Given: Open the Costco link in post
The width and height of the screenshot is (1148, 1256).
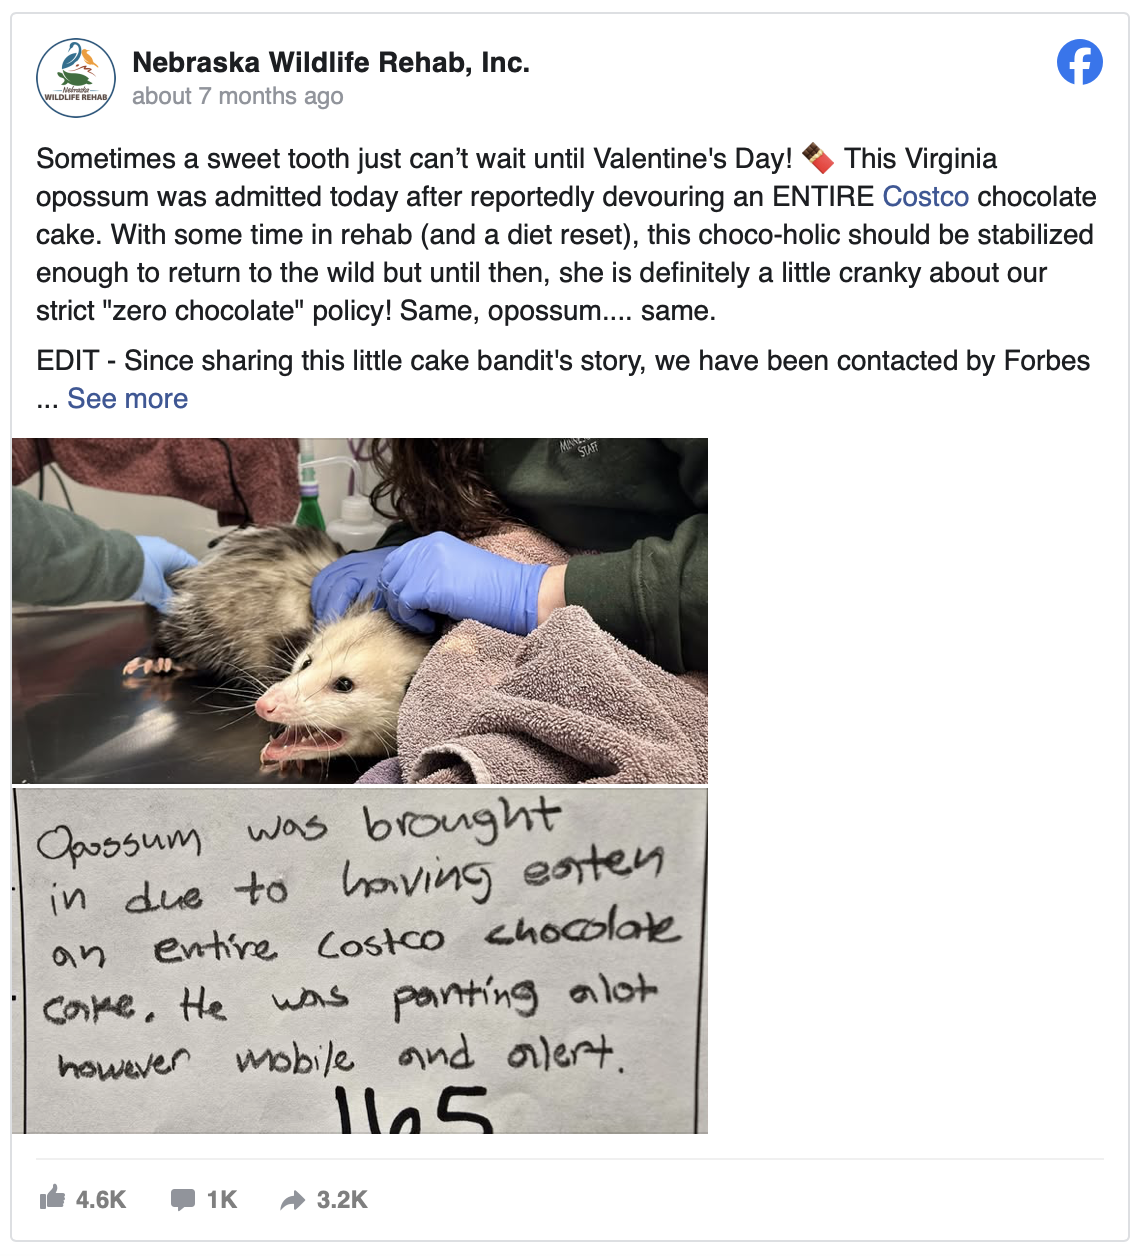Looking at the screenshot, I should coord(925,196).
